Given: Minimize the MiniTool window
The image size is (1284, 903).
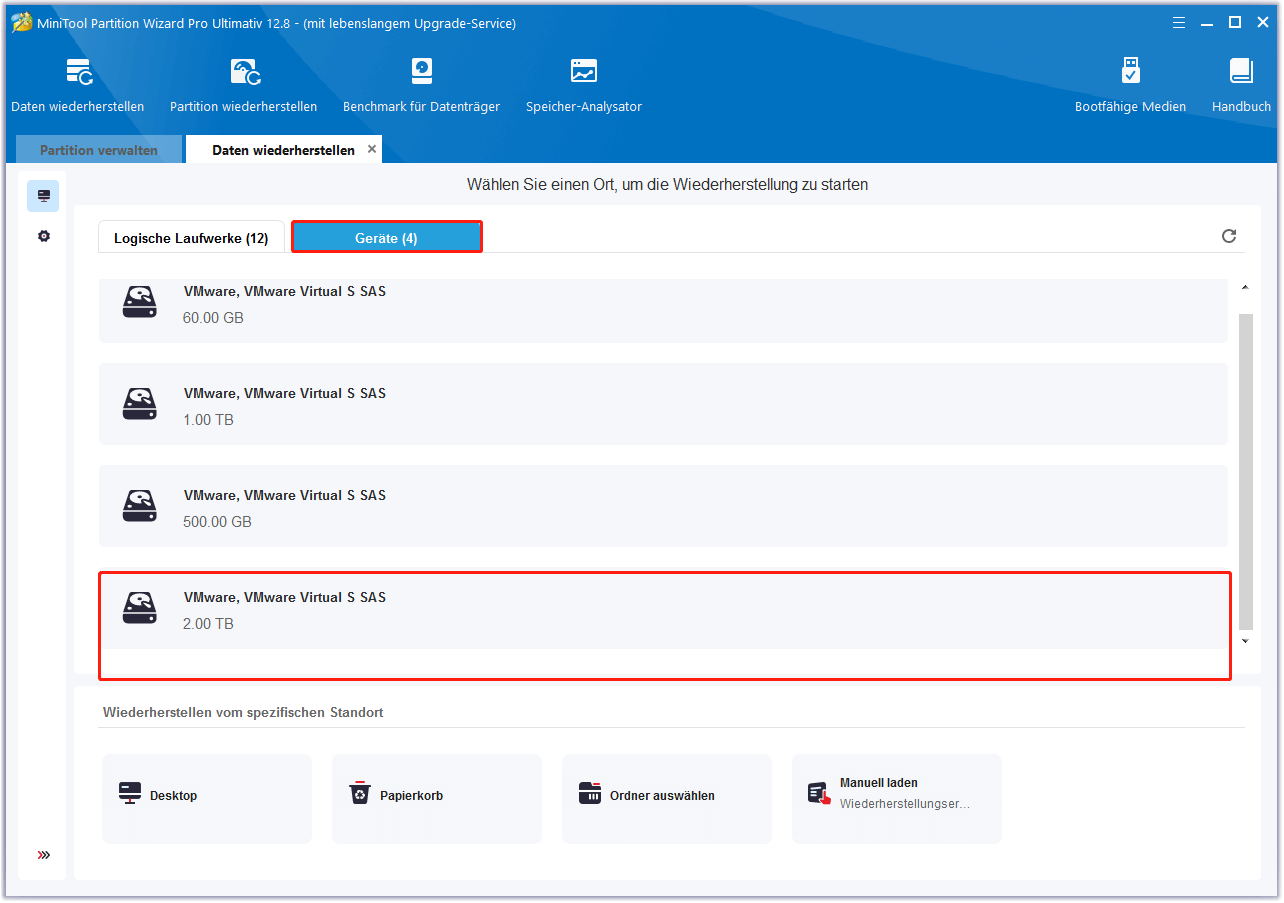Looking at the screenshot, I should [x=1208, y=22].
